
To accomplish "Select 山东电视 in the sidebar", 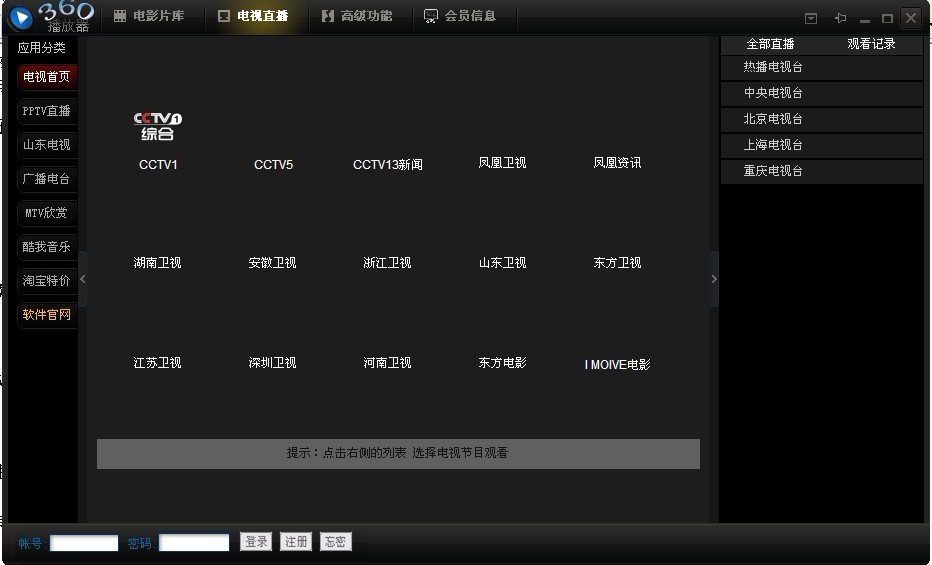I will (47, 145).
